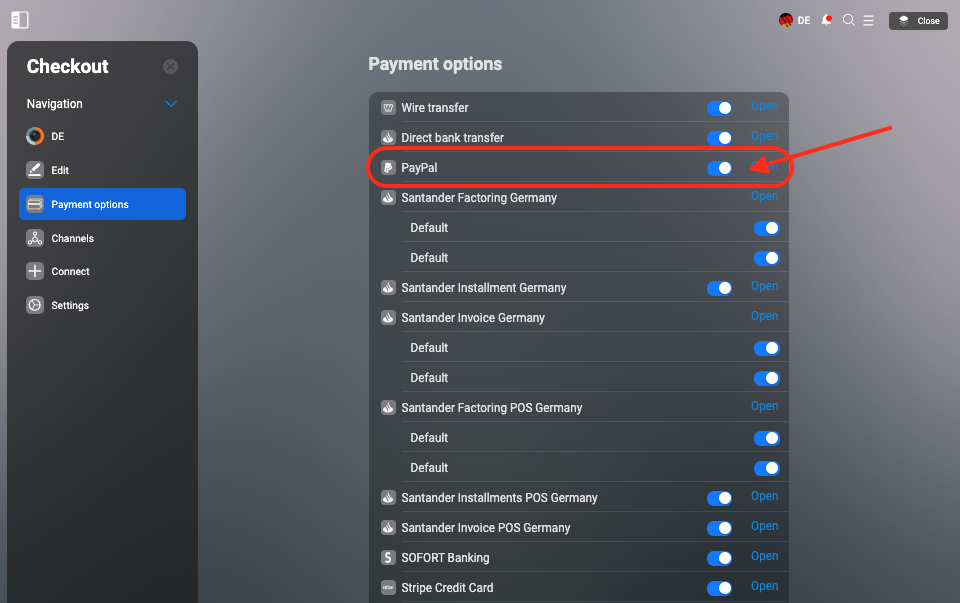Click Open for Santander Installment Germany
960x603 pixels.
[765, 287]
